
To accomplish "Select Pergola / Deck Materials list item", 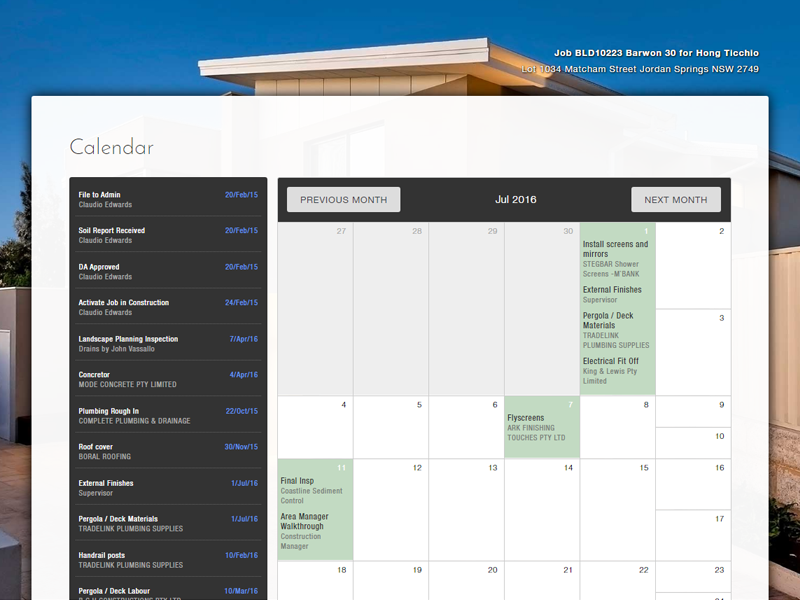I will (168, 524).
